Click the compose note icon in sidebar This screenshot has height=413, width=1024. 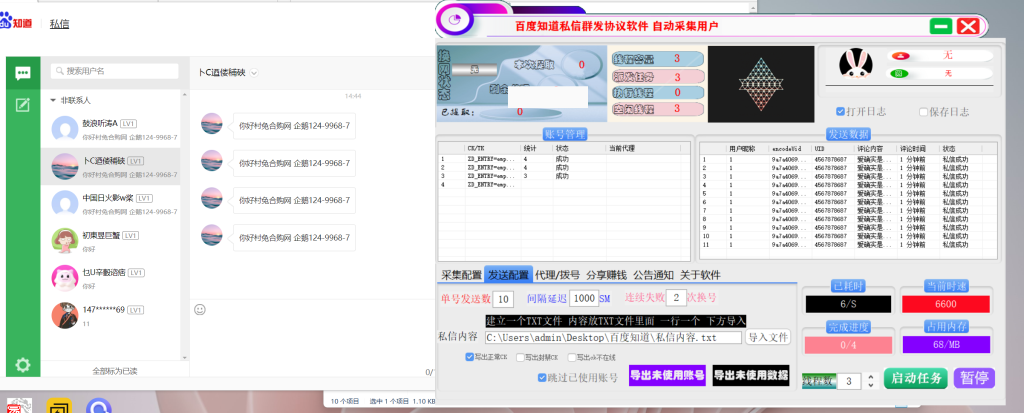coord(21,105)
